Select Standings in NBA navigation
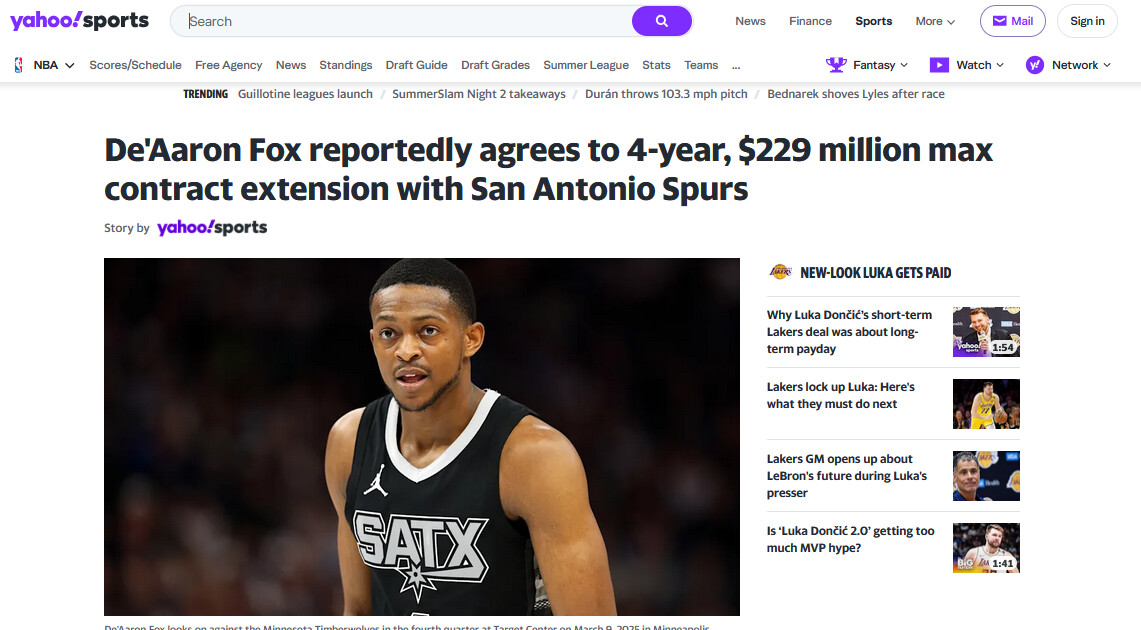1141x630 pixels. 345,65
